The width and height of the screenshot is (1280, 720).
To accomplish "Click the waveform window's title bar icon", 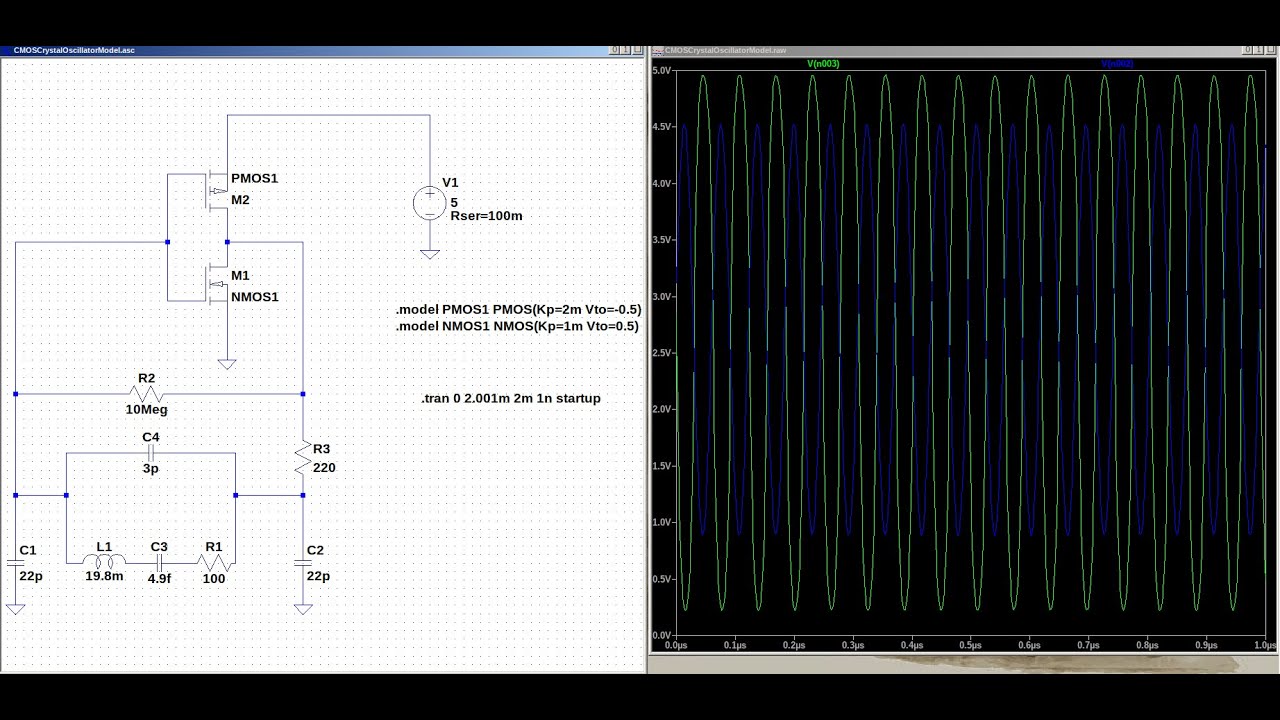I will (657, 50).
